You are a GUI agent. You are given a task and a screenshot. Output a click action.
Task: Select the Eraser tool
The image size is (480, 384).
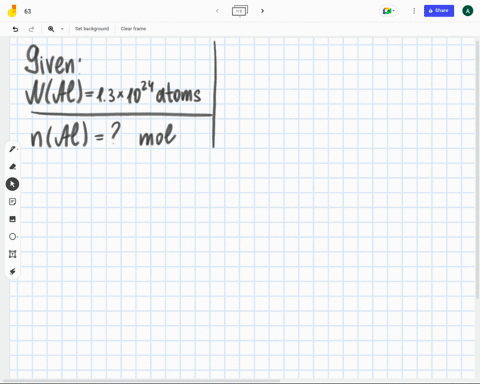13,167
